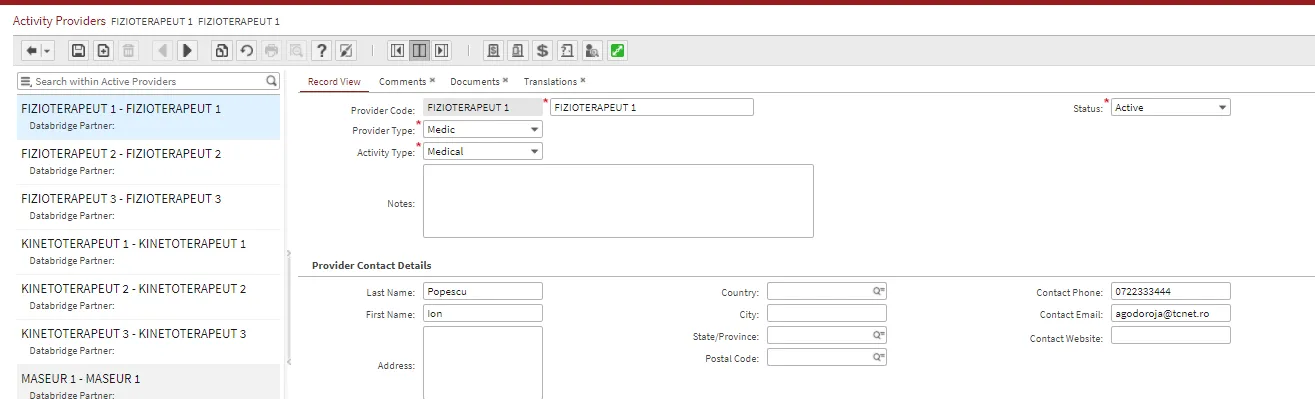Save the record with the floppy disk icon
This screenshot has height=399, width=1315.
pos(78,50)
